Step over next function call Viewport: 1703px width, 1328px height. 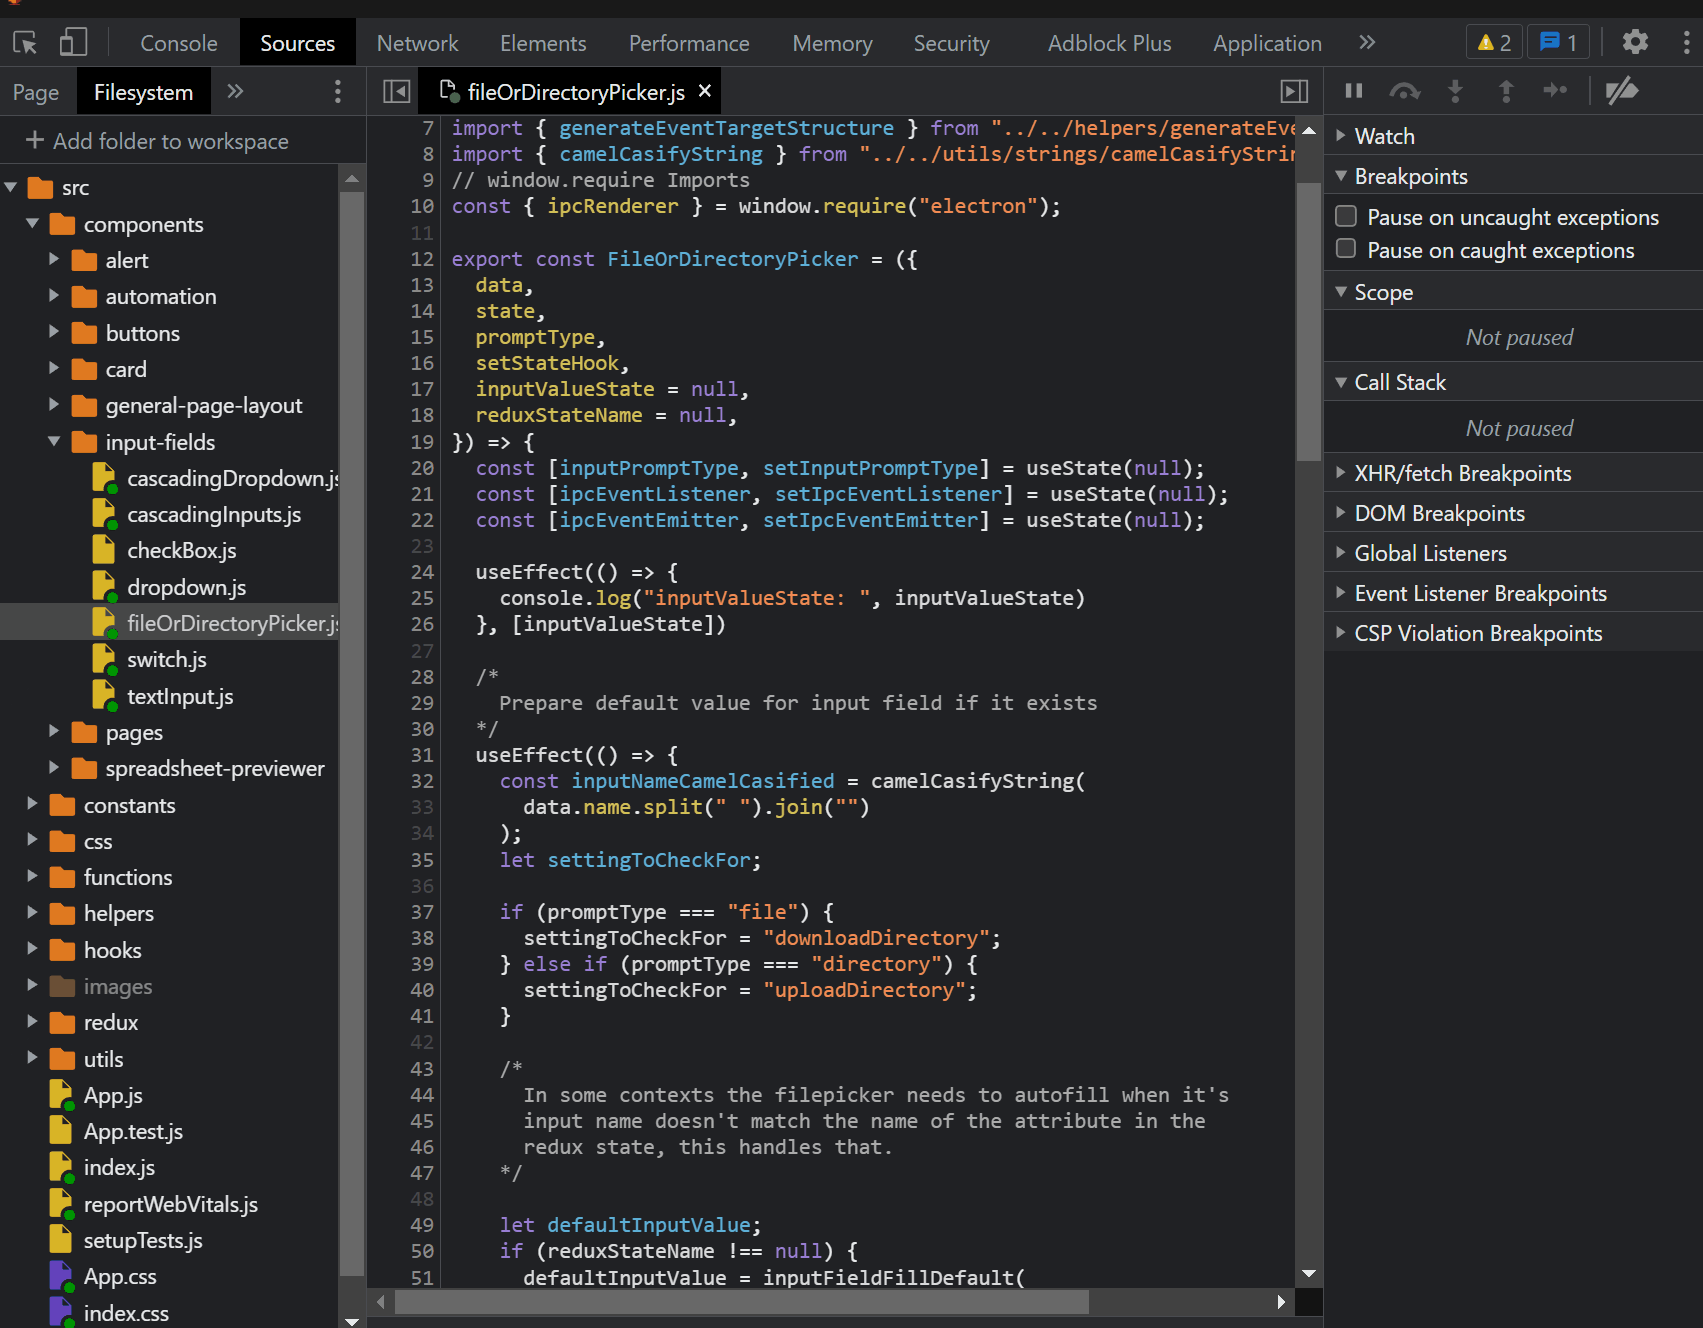tap(1405, 91)
